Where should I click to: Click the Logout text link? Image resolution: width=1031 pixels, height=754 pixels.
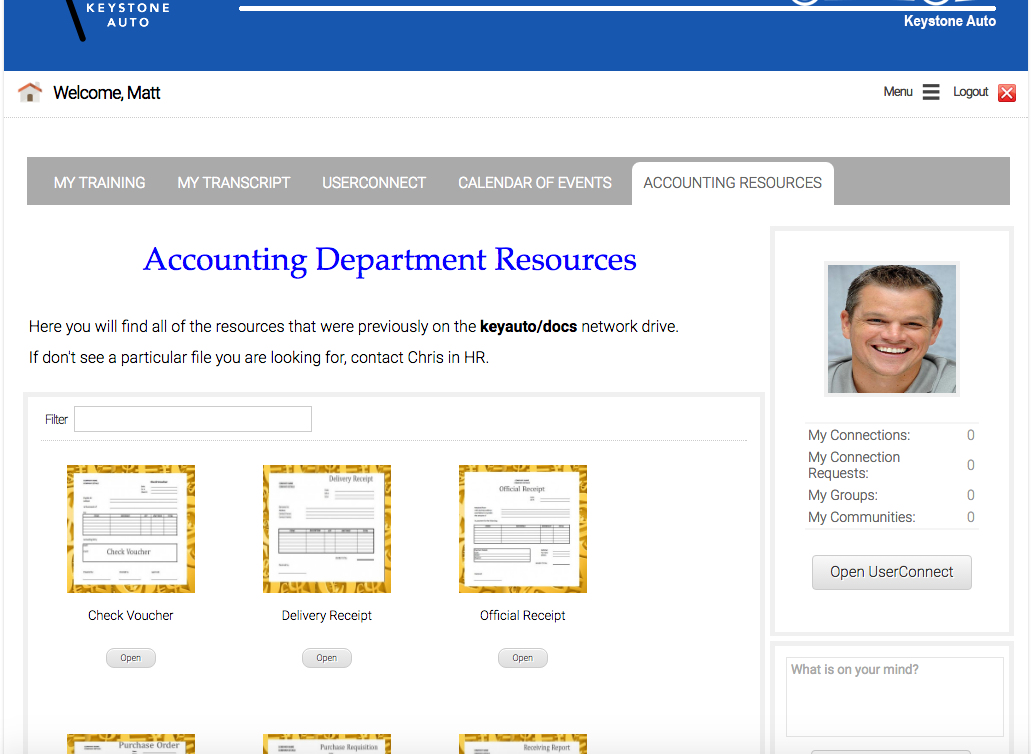coord(971,92)
